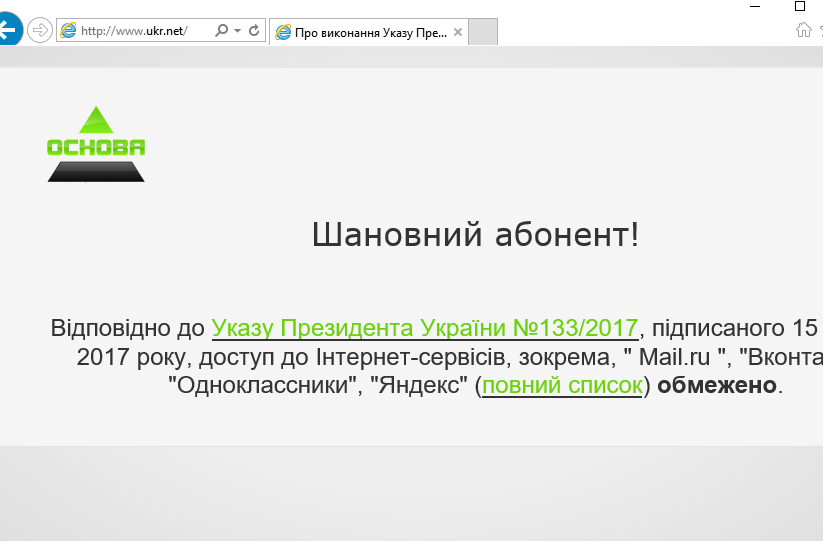Open the 'повний список' link

click(562, 385)
